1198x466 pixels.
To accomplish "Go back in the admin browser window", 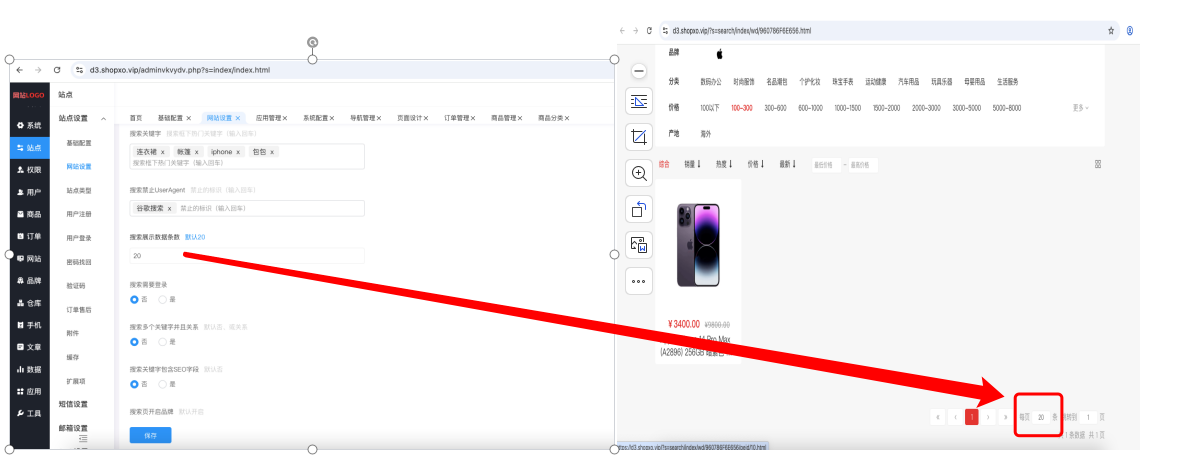I will (20, 70).
